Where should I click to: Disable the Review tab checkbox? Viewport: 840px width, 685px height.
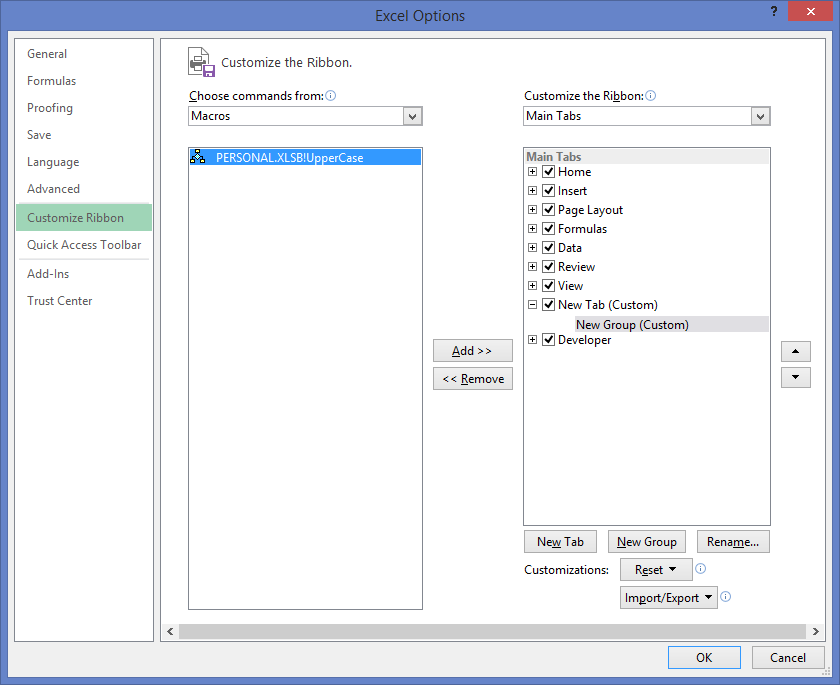[x=548, y=267]
